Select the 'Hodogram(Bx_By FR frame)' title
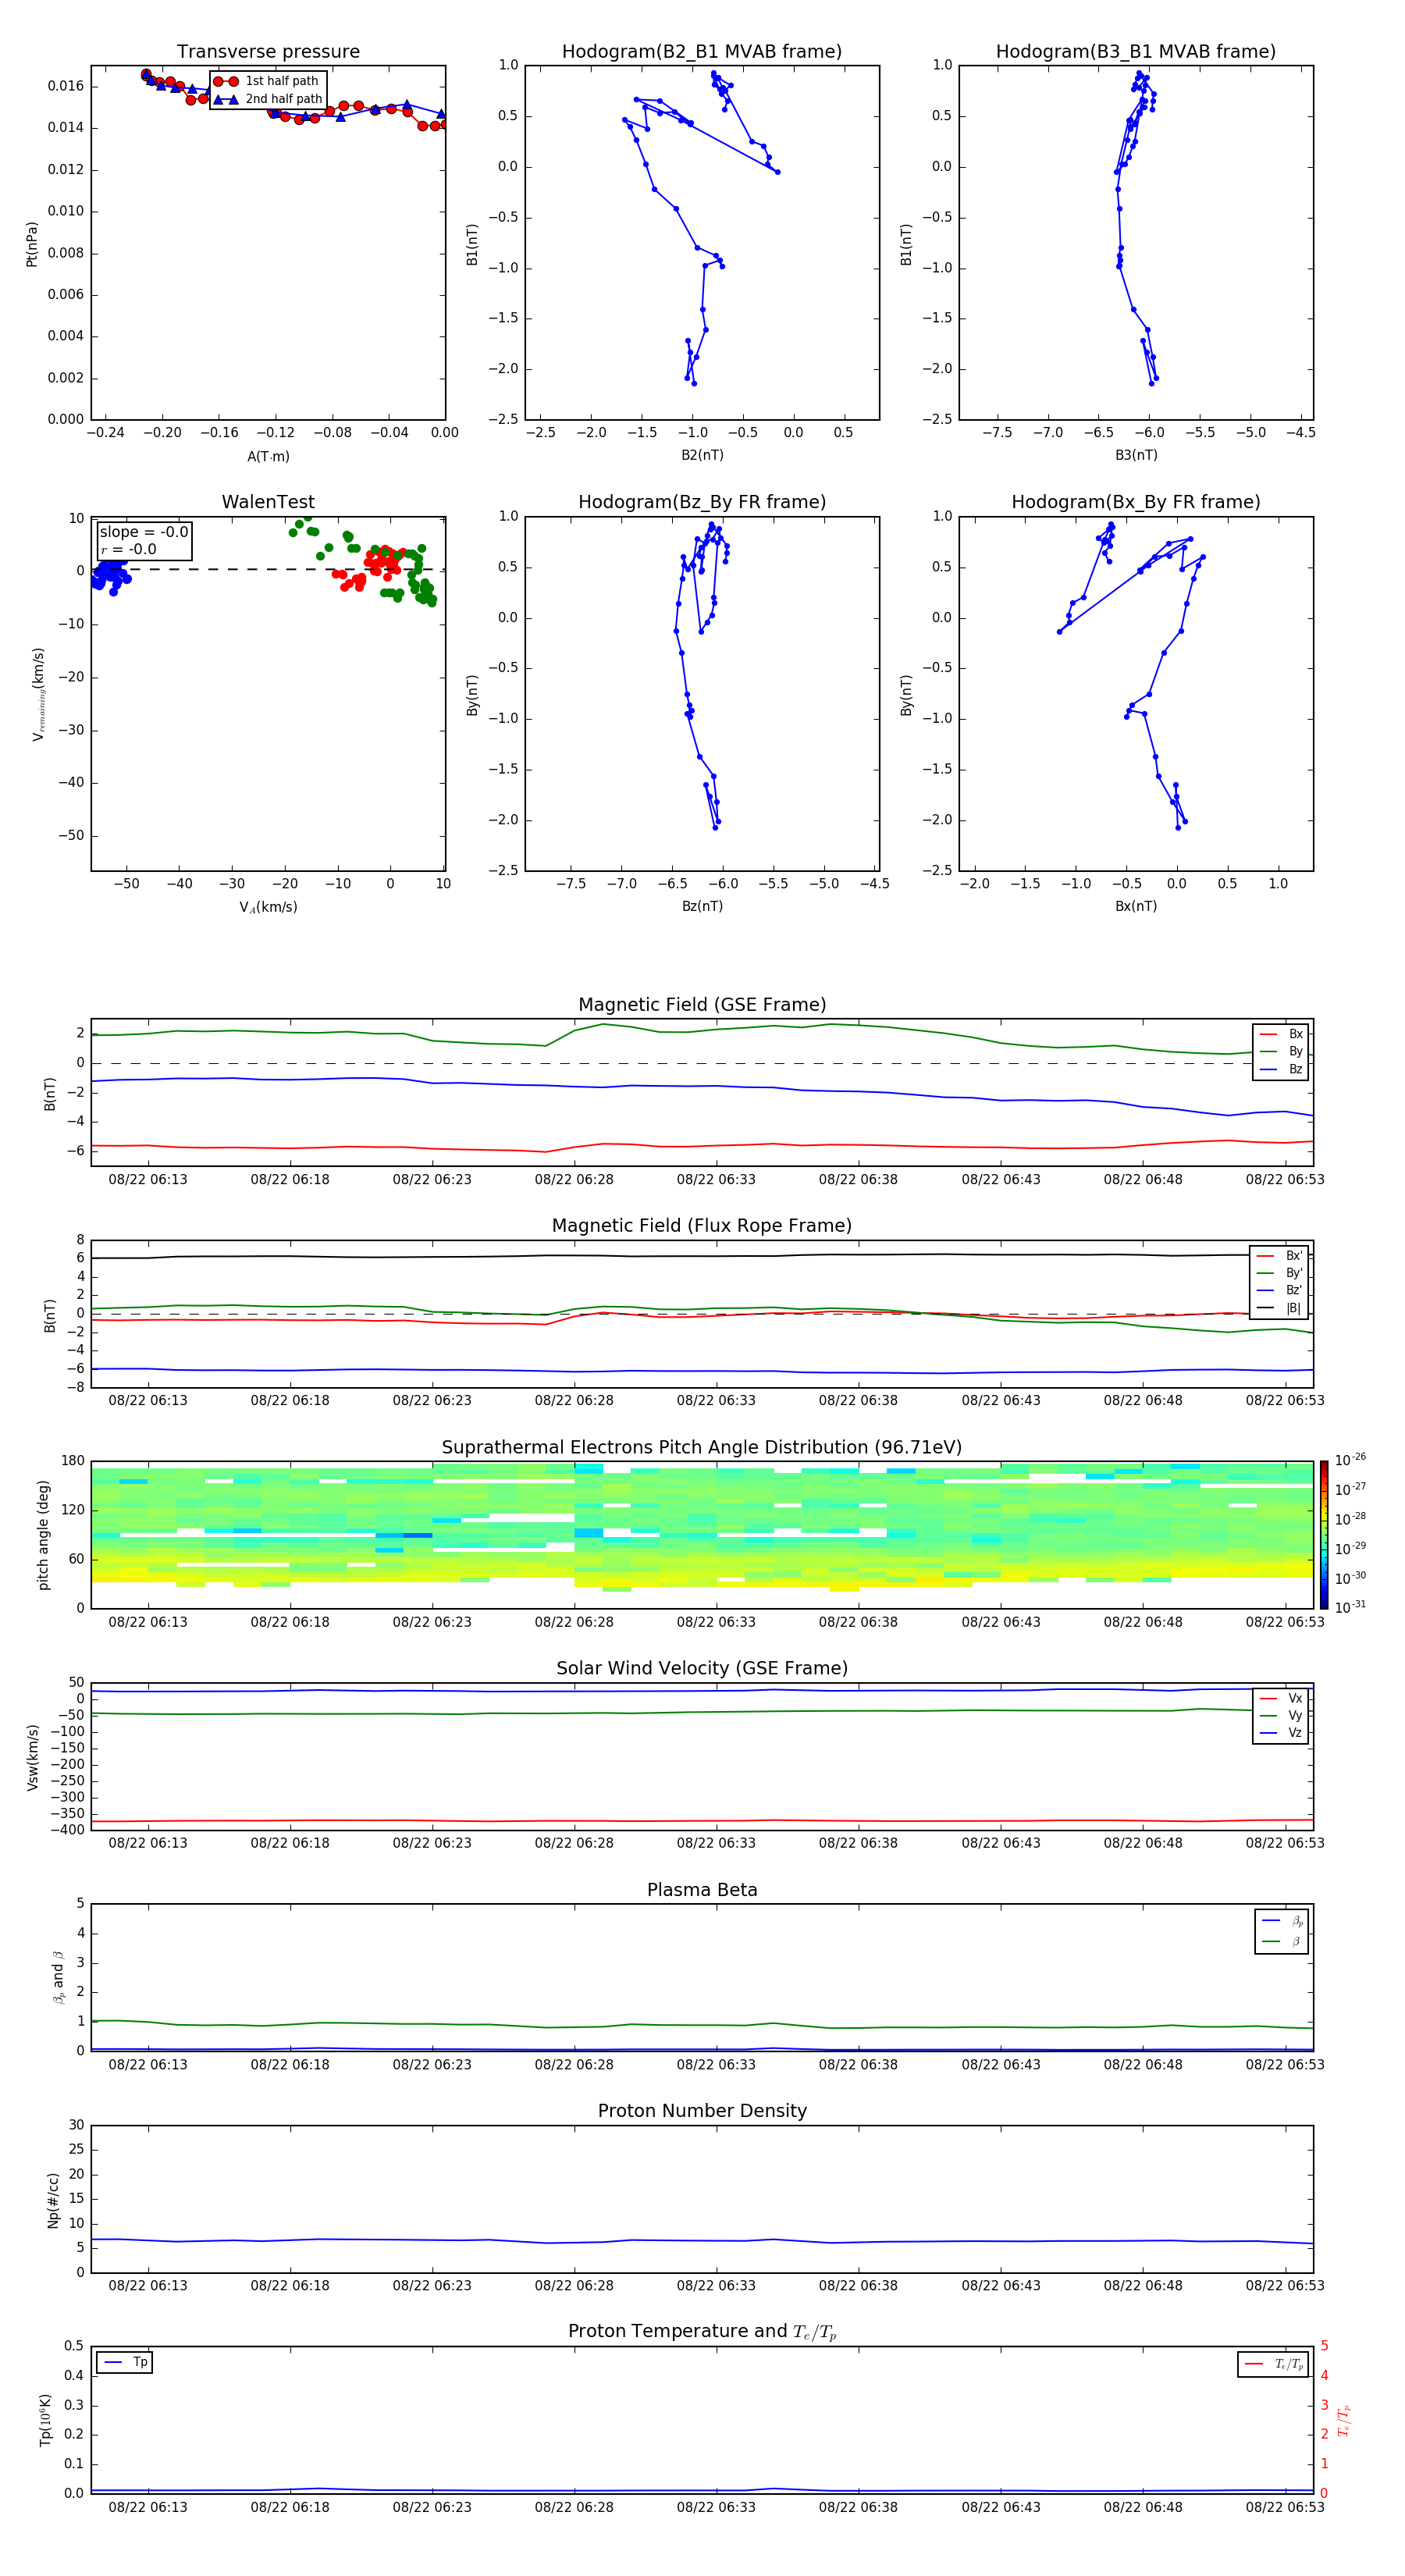Viewport: 1405px width, 2576px height. click(x=1136, y=502)
